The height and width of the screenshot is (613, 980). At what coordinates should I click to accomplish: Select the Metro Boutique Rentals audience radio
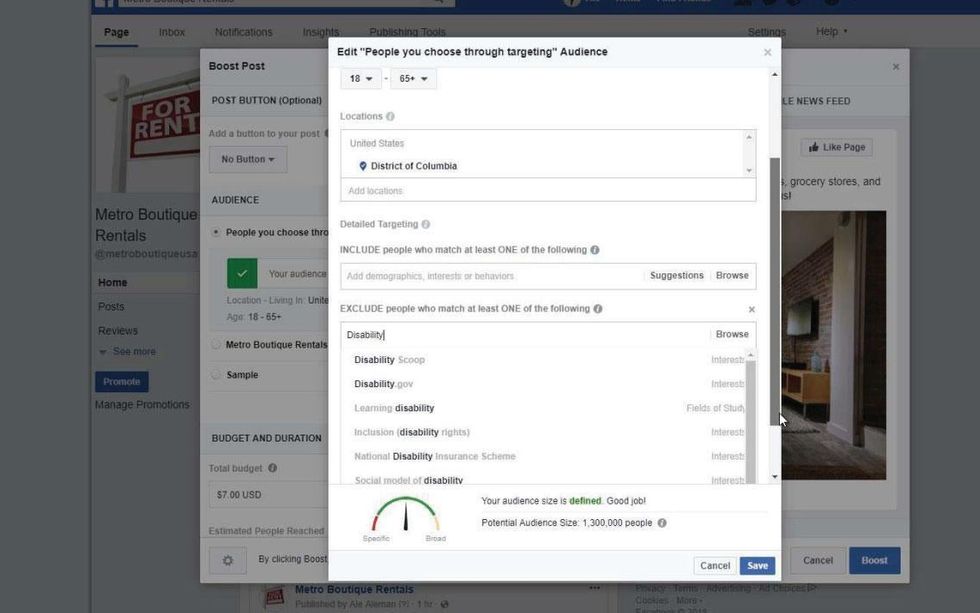tap(216, 345)
